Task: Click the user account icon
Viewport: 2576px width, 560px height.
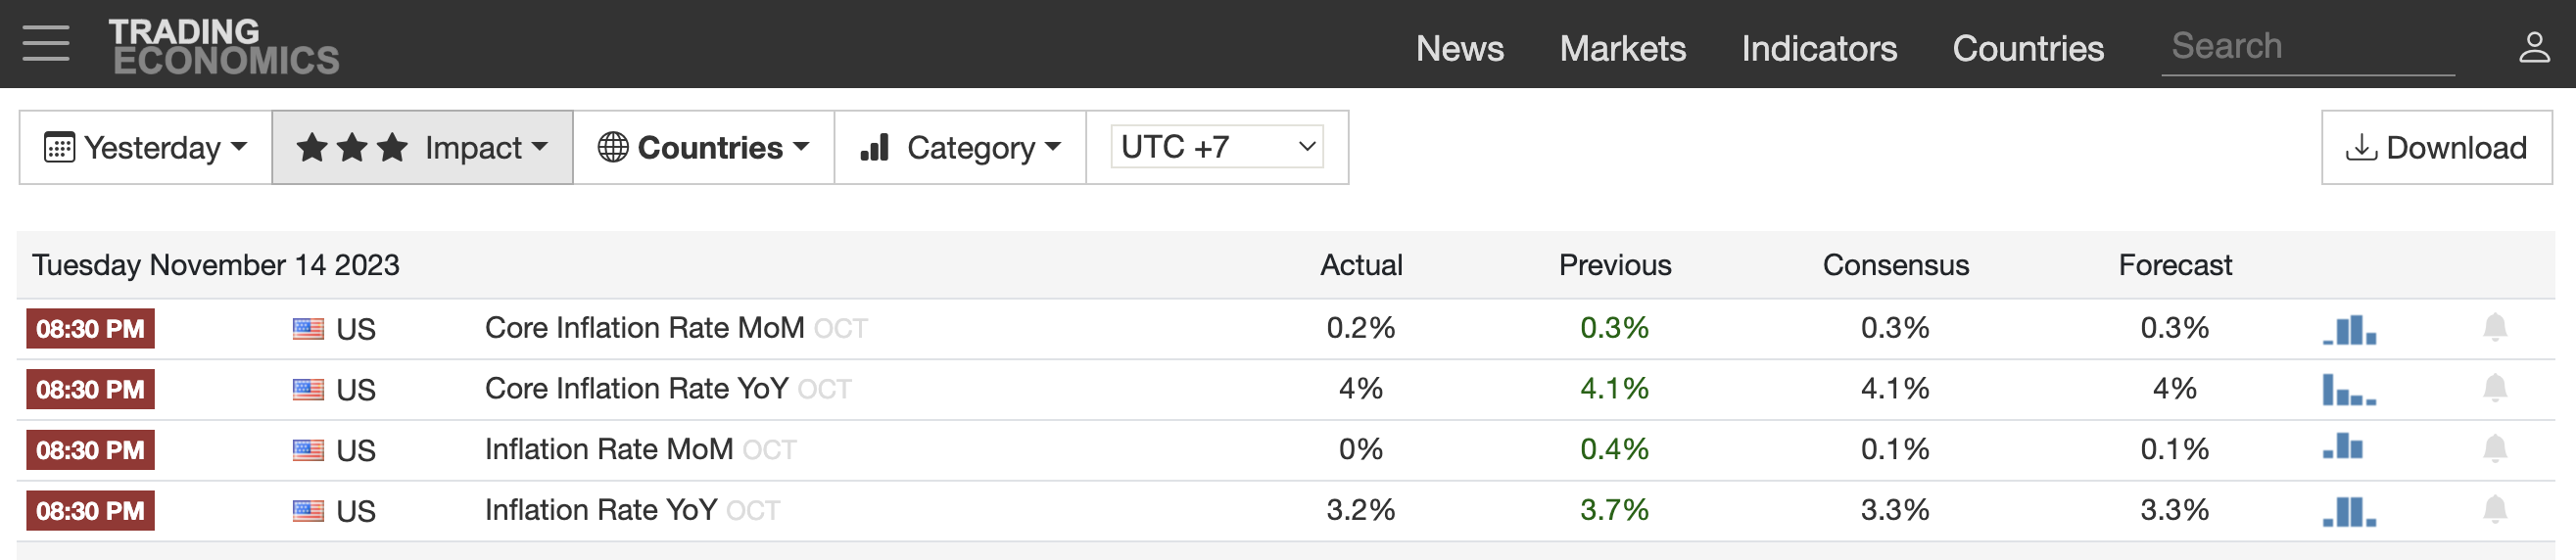Action: pyautogui.click(x=2534, y=46)
